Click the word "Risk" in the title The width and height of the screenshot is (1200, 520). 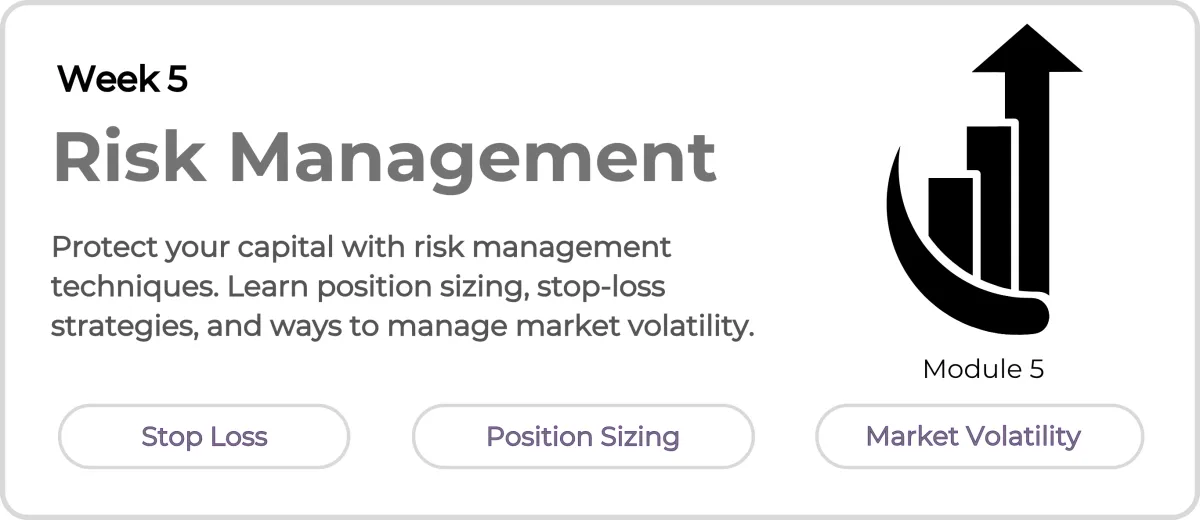pos(129,156)
